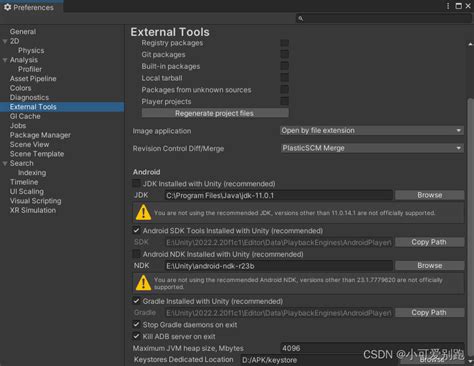Screen dimensions: 474x366
Task: Click the JDK warning triangle icon
Action: click(143, 212)
